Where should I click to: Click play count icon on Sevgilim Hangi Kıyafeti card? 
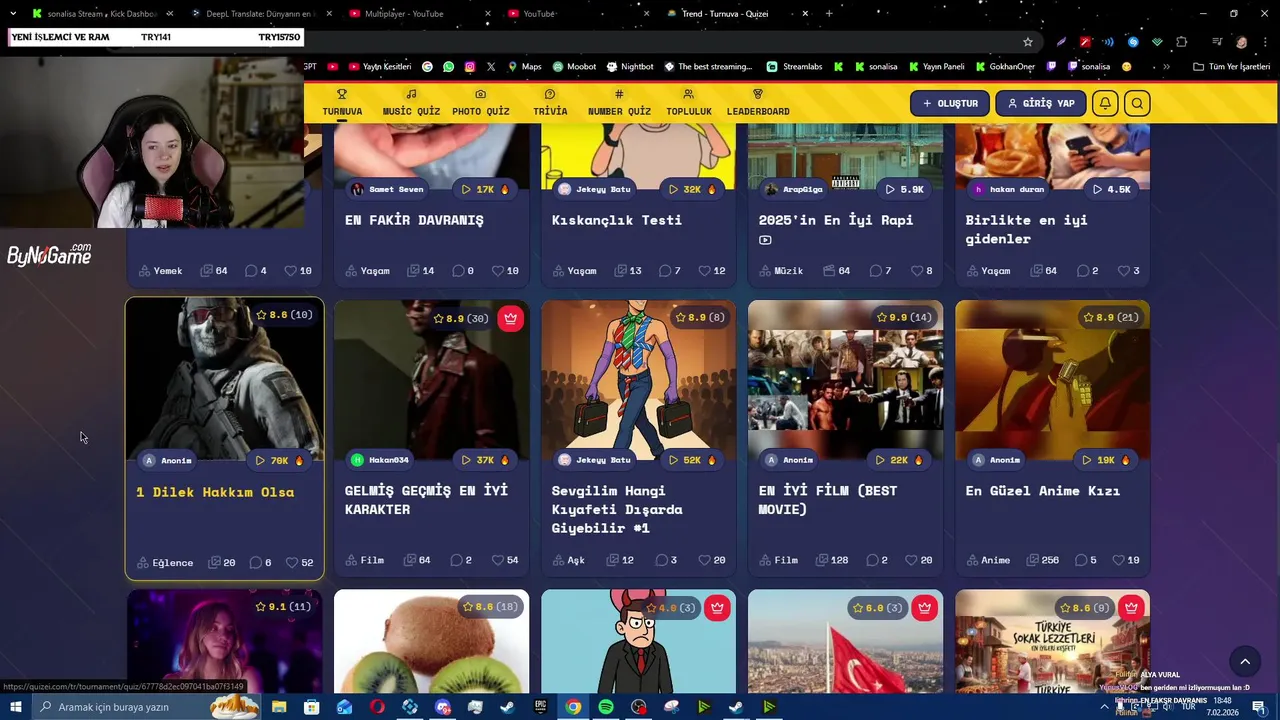pyautogui.click(x=673, y=460)
